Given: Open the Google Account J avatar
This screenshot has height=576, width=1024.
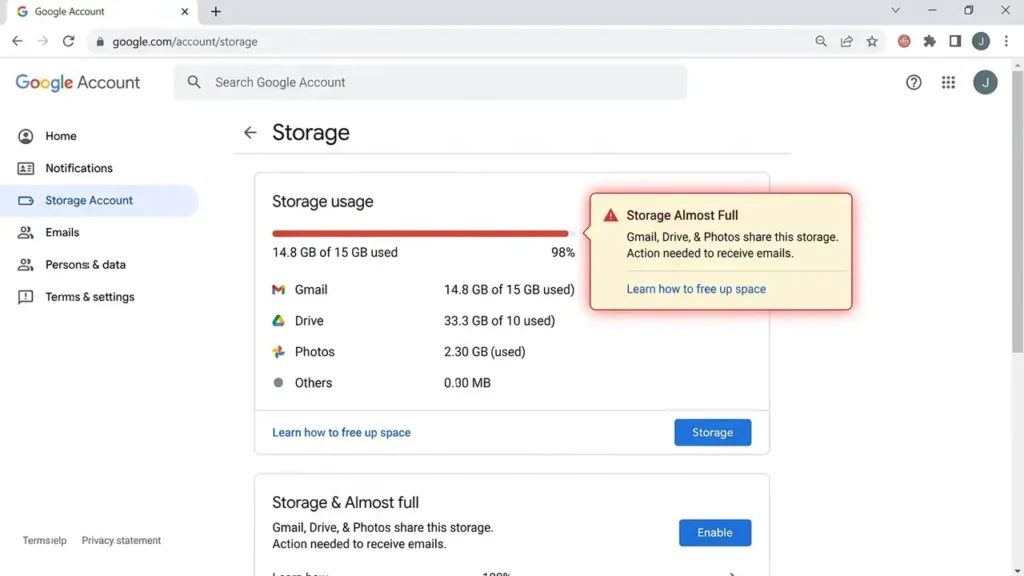Looking at the screenshot, I should click(x=985, y=82).
